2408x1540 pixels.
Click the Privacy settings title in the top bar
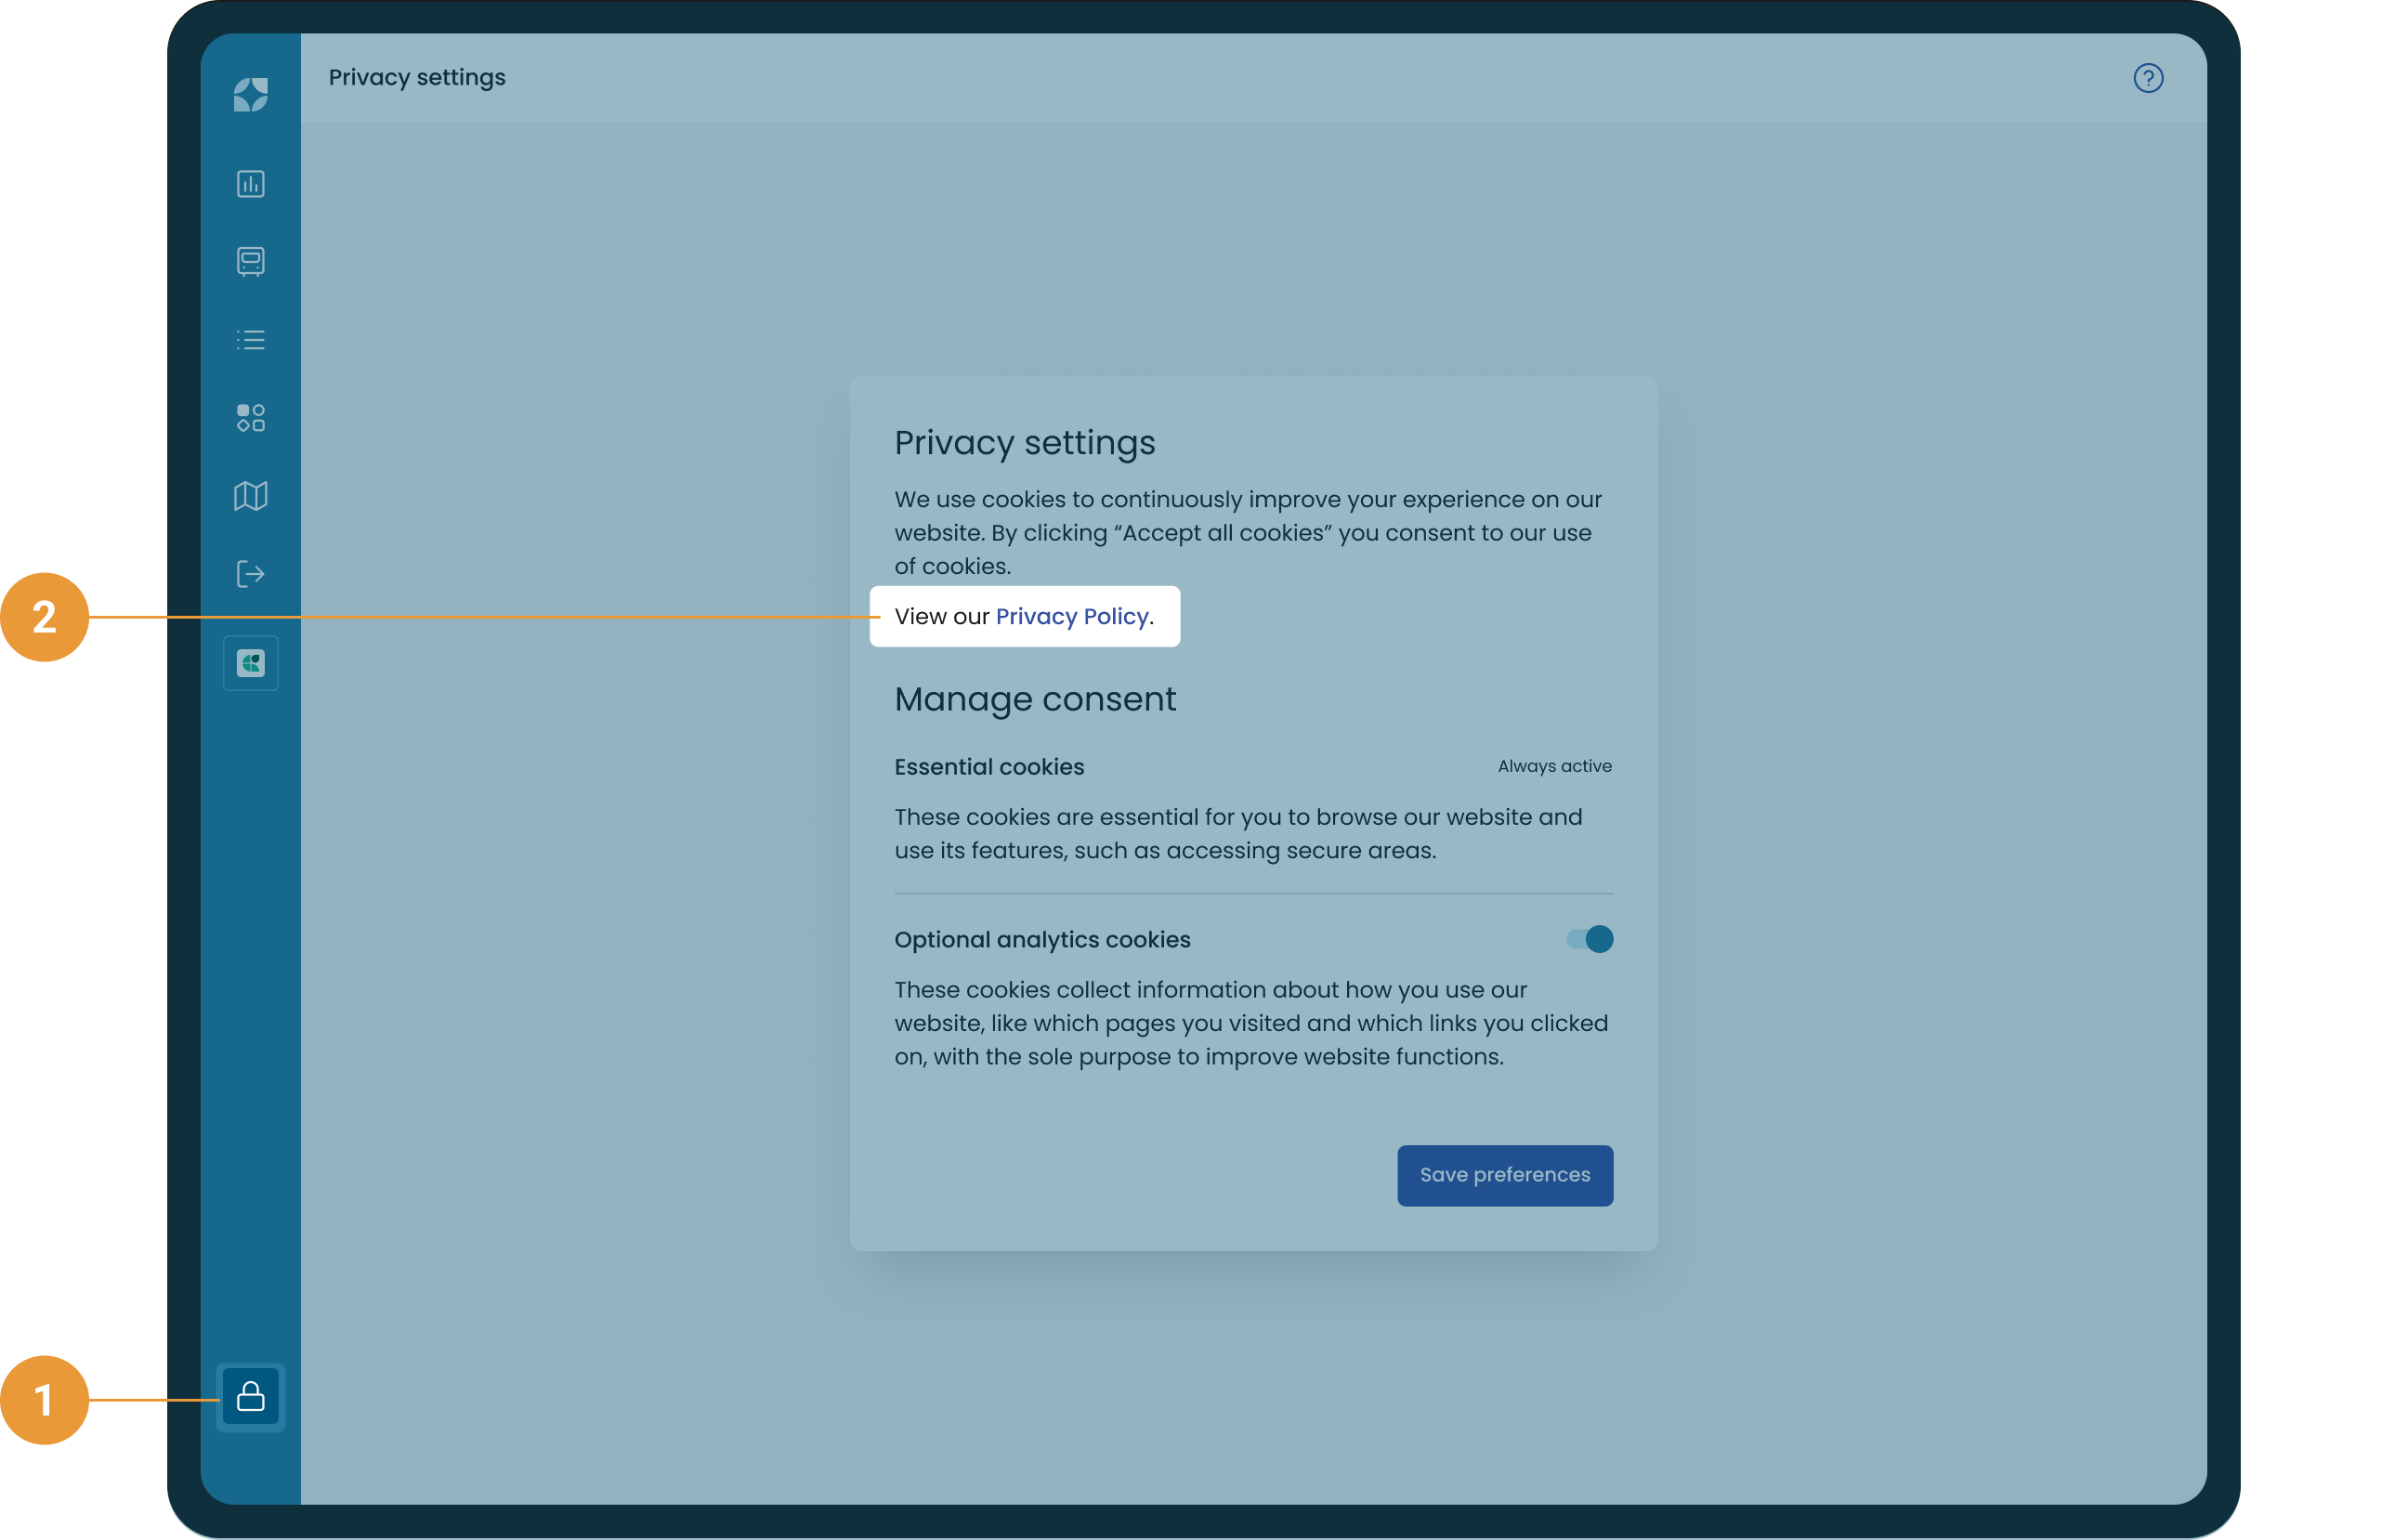tap(417, 77)
